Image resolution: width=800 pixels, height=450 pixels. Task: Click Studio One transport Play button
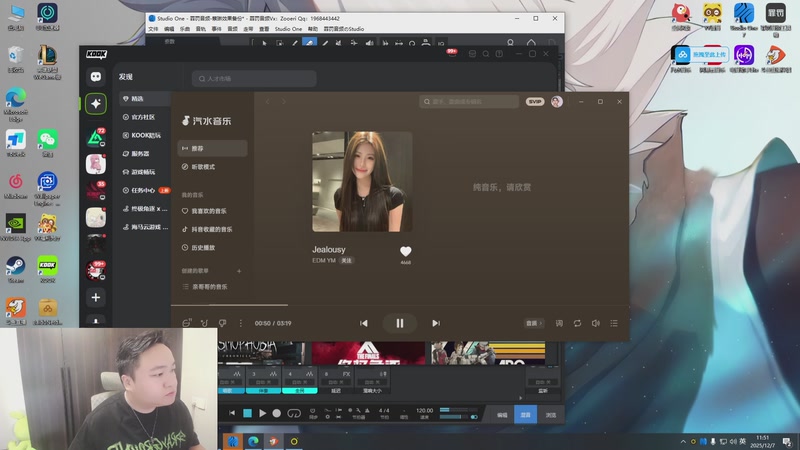[262, 413]
